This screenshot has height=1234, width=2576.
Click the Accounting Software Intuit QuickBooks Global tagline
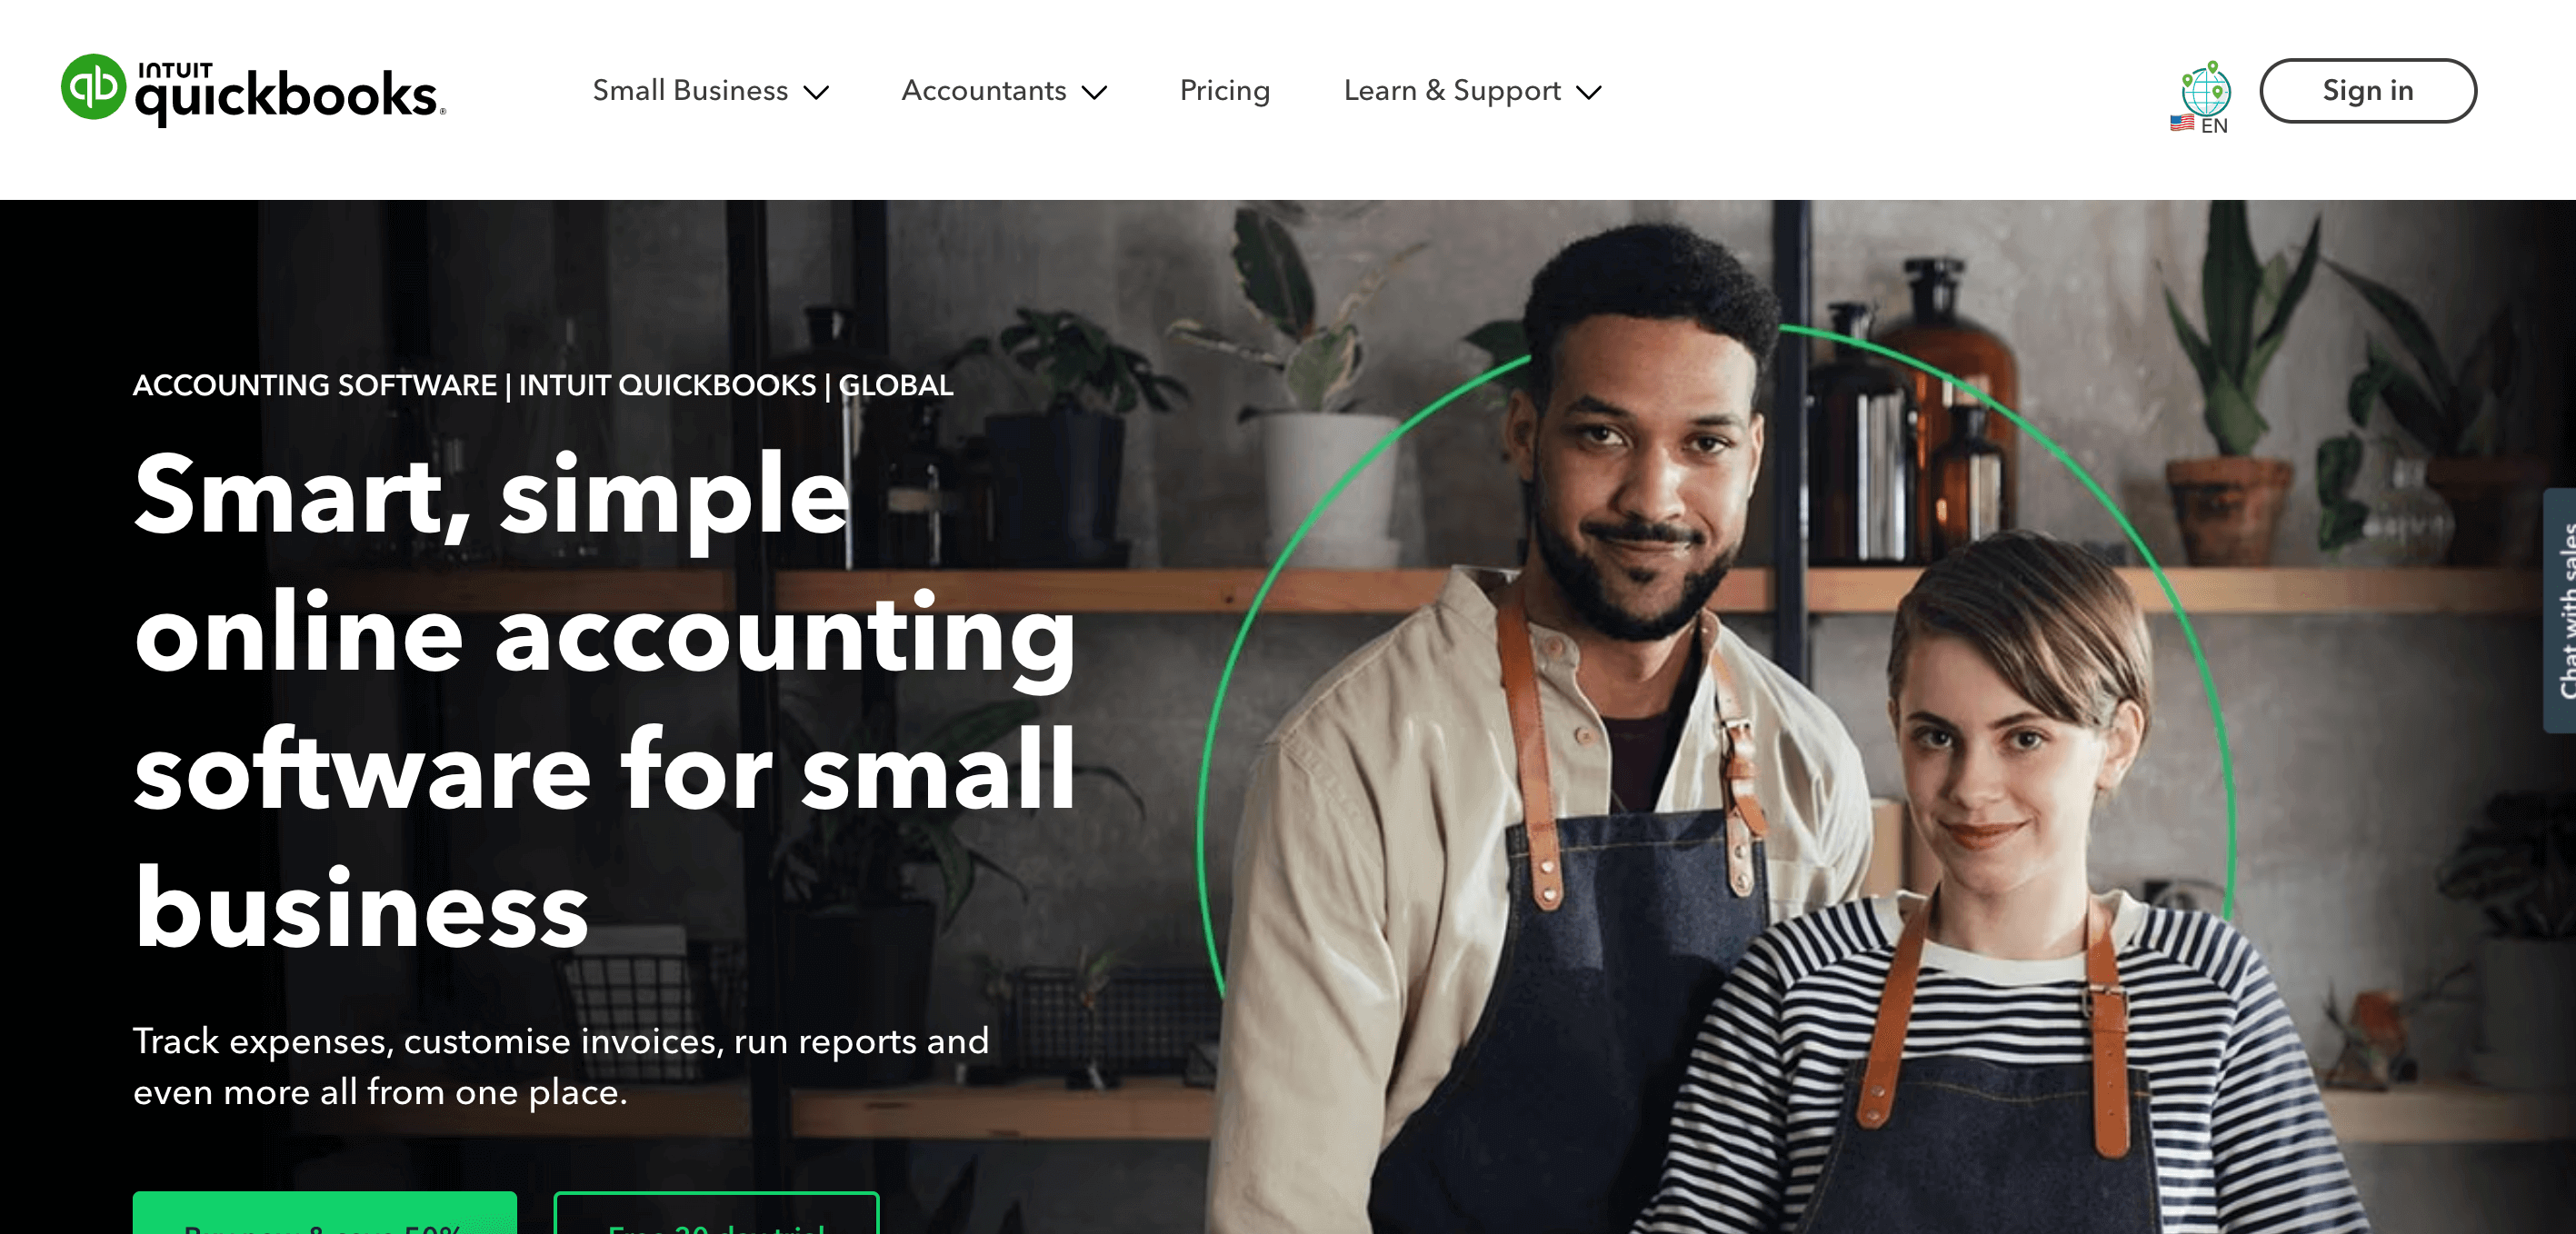click(543, 385)
